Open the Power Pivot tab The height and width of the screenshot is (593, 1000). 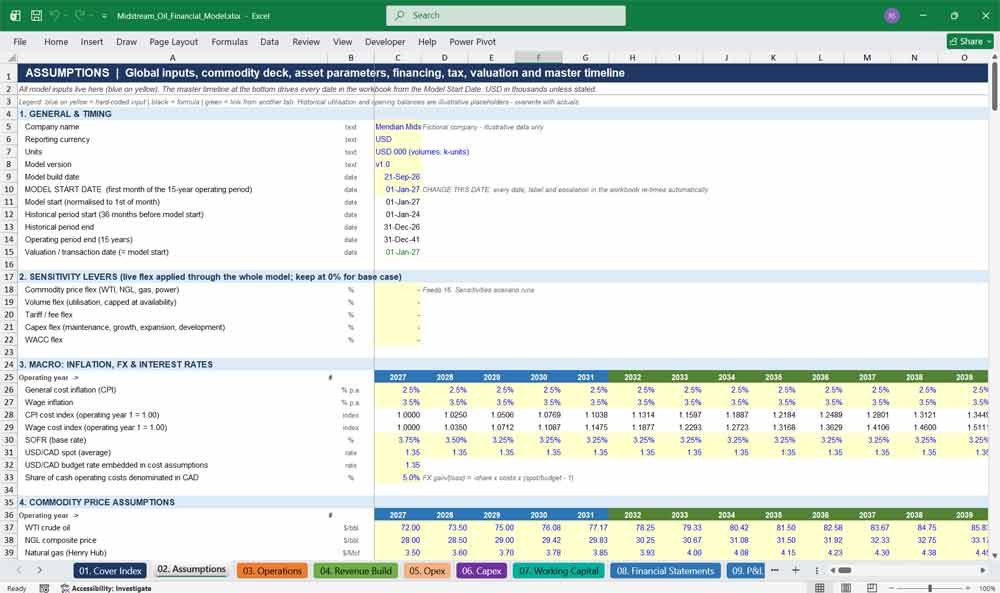[x=473, y=41]
